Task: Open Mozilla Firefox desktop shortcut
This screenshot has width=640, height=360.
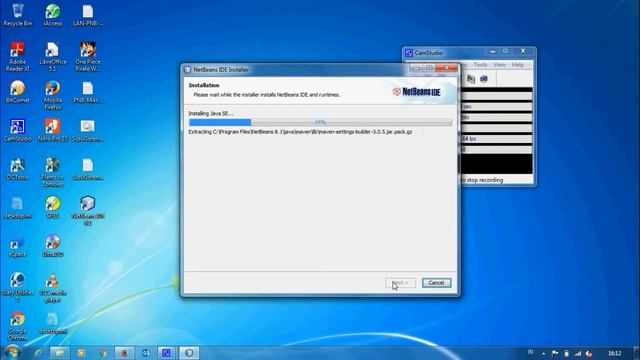Action: tap(53, 95)
